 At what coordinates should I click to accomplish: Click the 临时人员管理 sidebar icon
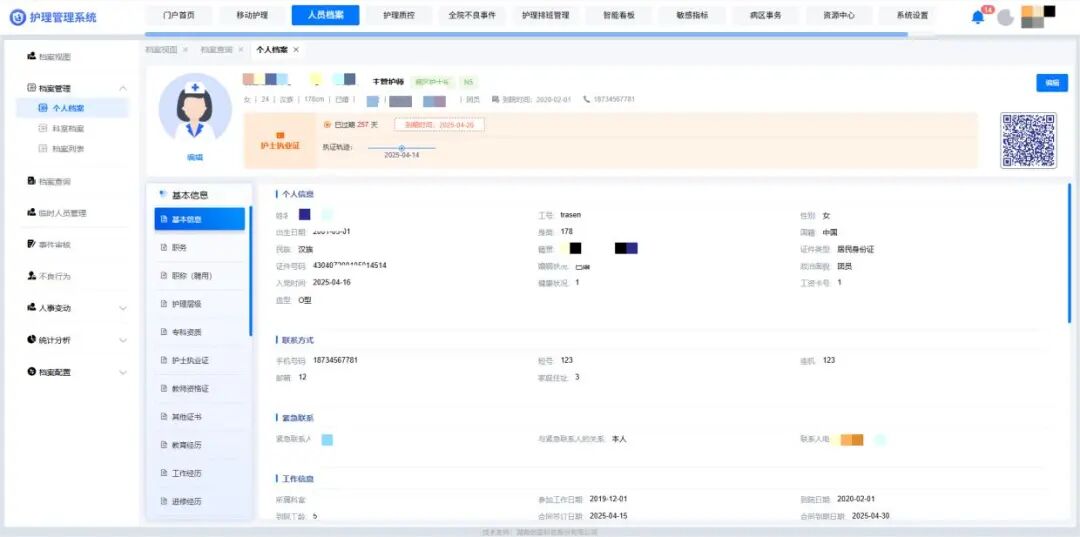click(32, 213)
